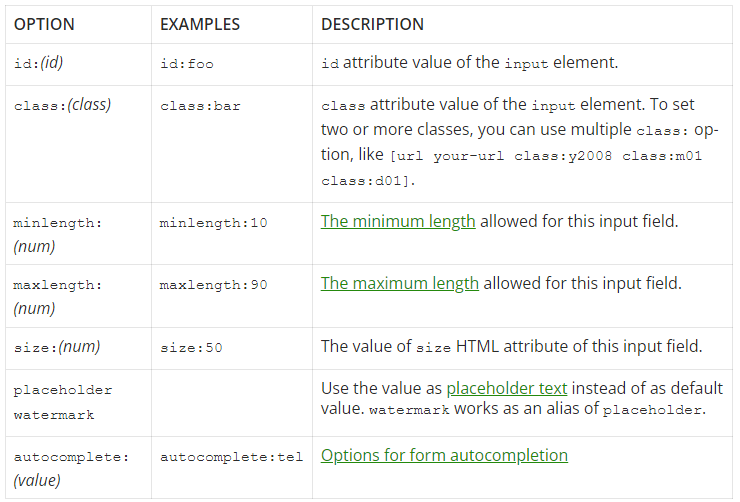Click the DESCRIPTION column header

tap(372, 24)
